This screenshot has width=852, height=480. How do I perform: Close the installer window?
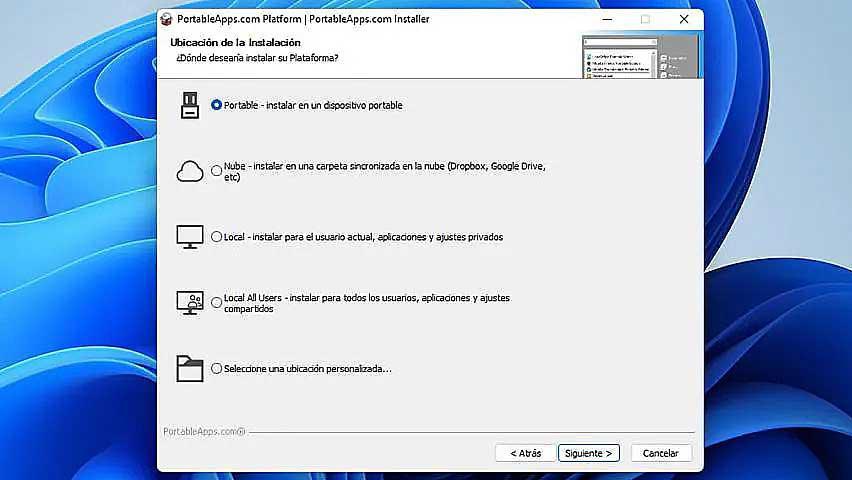(x=684, y=19)
